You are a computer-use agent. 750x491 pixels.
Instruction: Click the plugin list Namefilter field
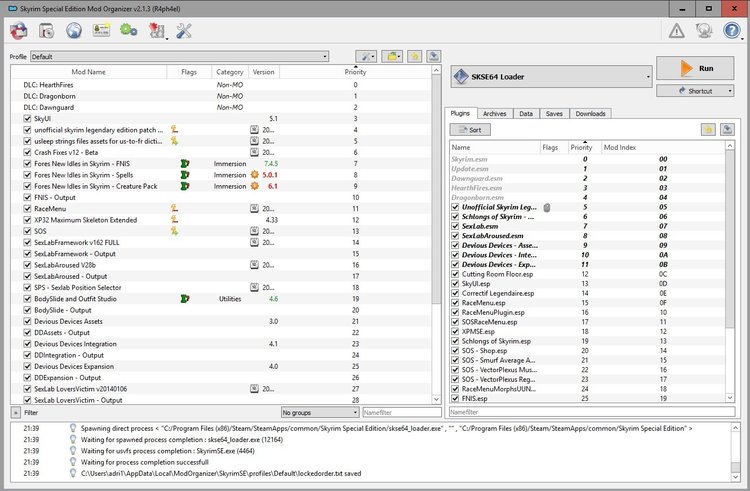click(592, 412)
